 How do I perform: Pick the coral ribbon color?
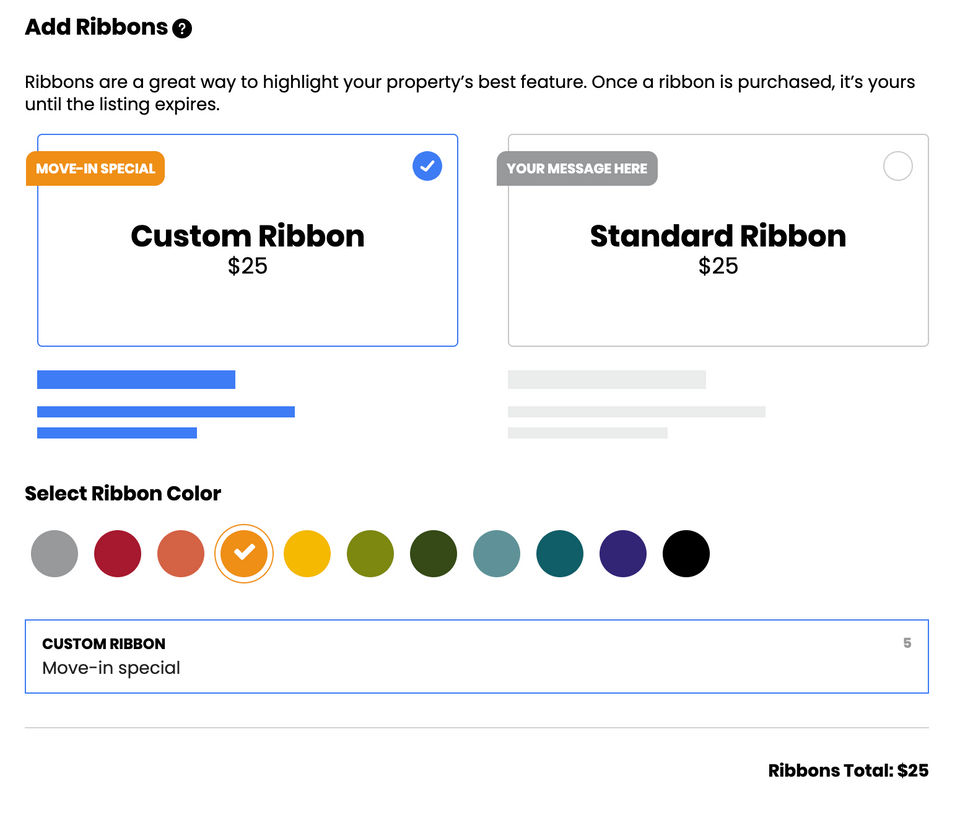pyautogui.click(x=181, y=554)
